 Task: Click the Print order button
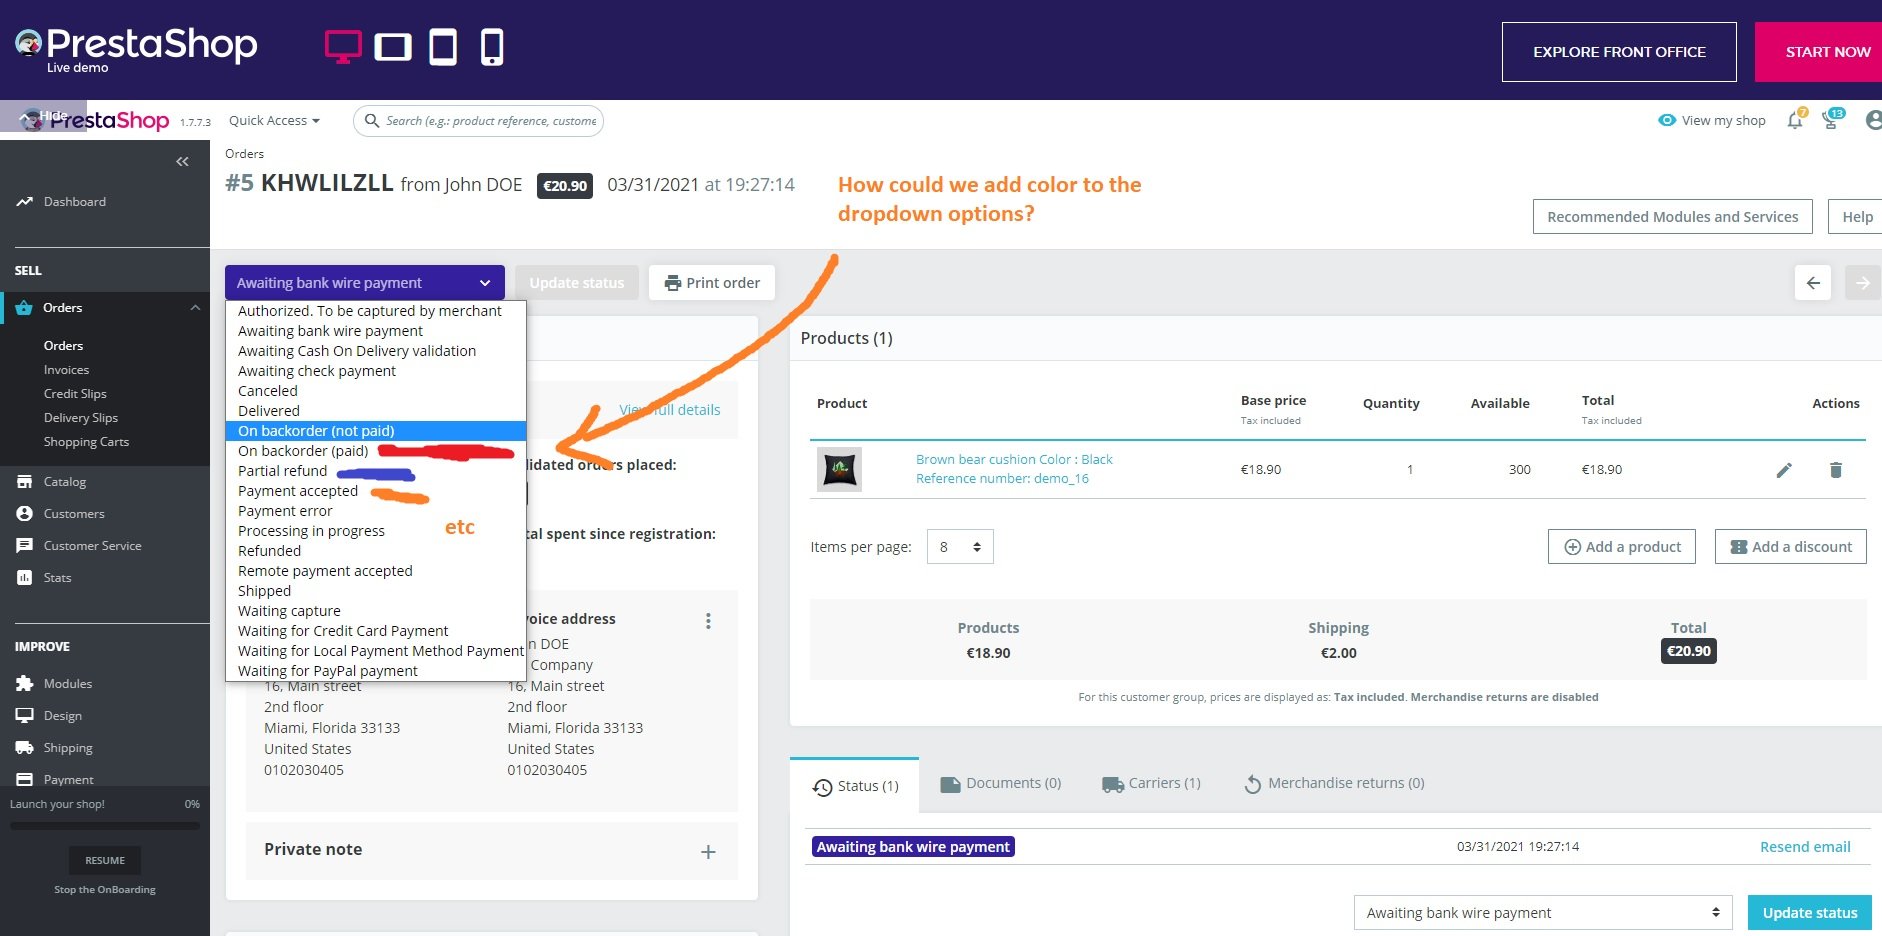[x=712, y=283]
